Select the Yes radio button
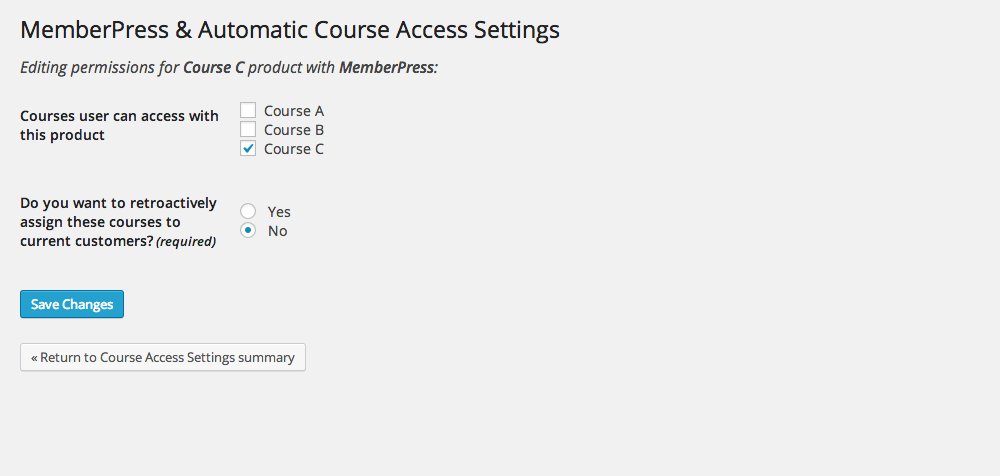Image resolution: width=1000 pixels, height=476 pixels. (x=248, y=212)
